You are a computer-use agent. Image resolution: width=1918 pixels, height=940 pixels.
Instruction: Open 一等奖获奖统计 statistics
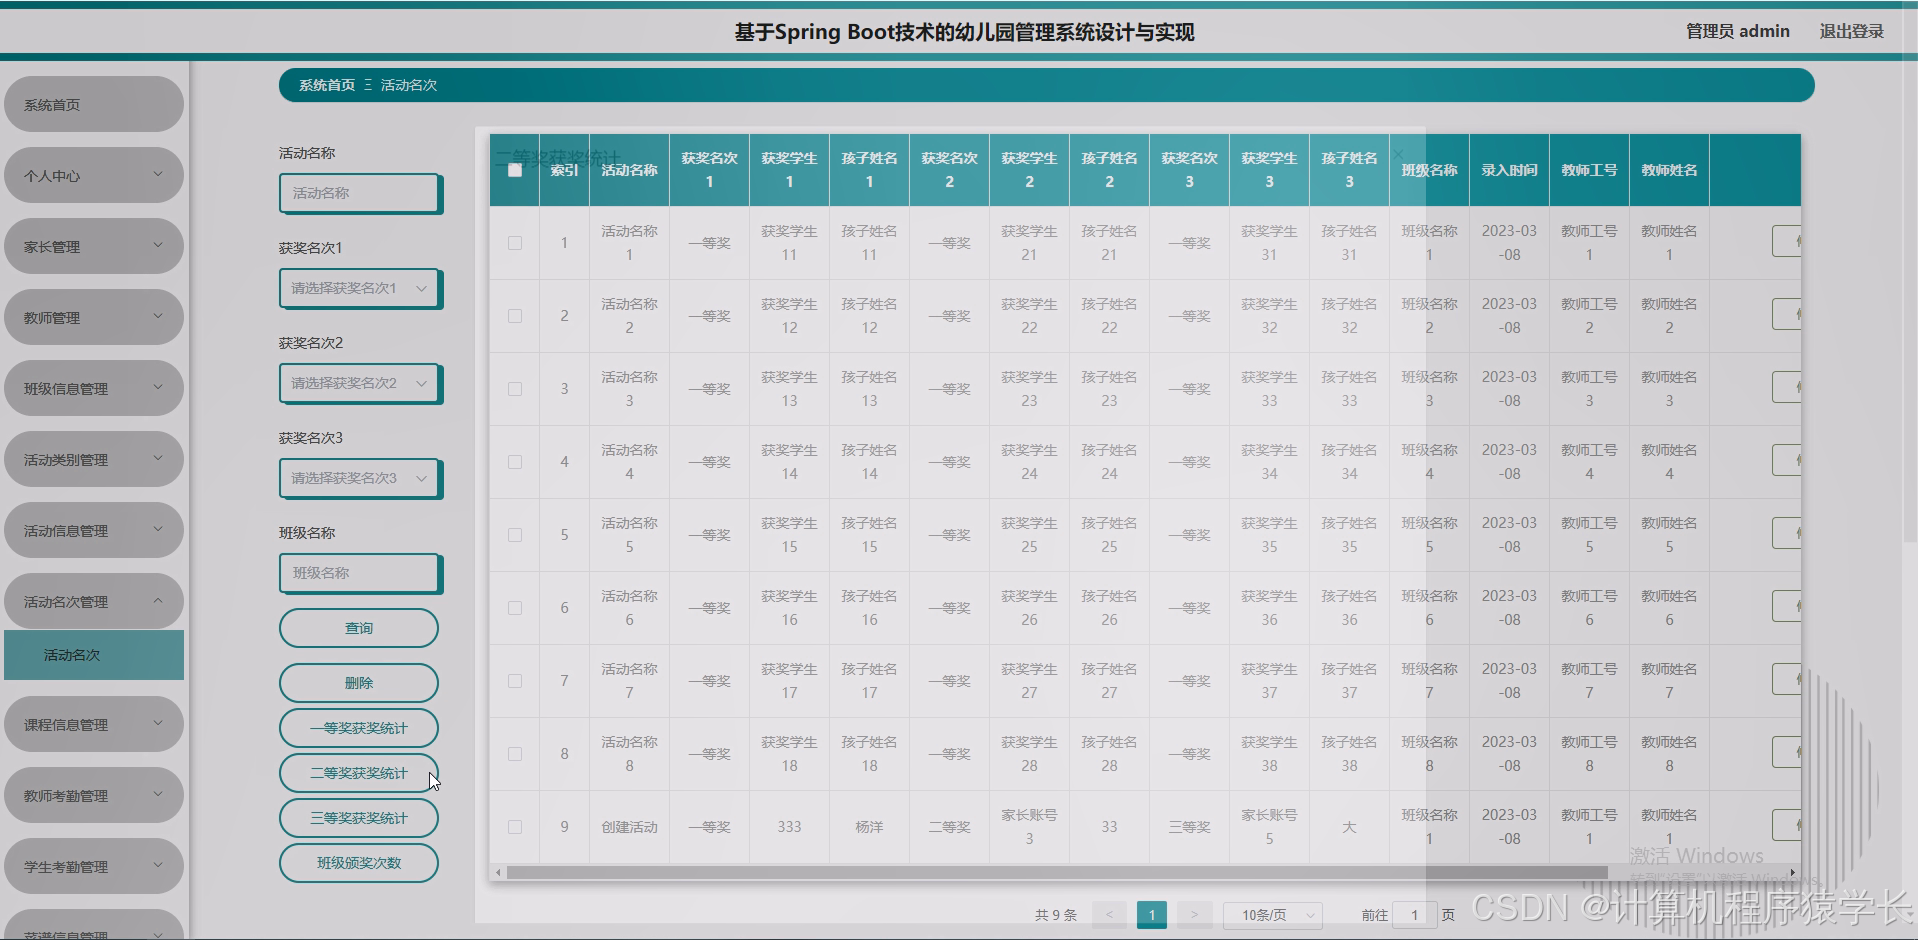(x=359, y=728)
